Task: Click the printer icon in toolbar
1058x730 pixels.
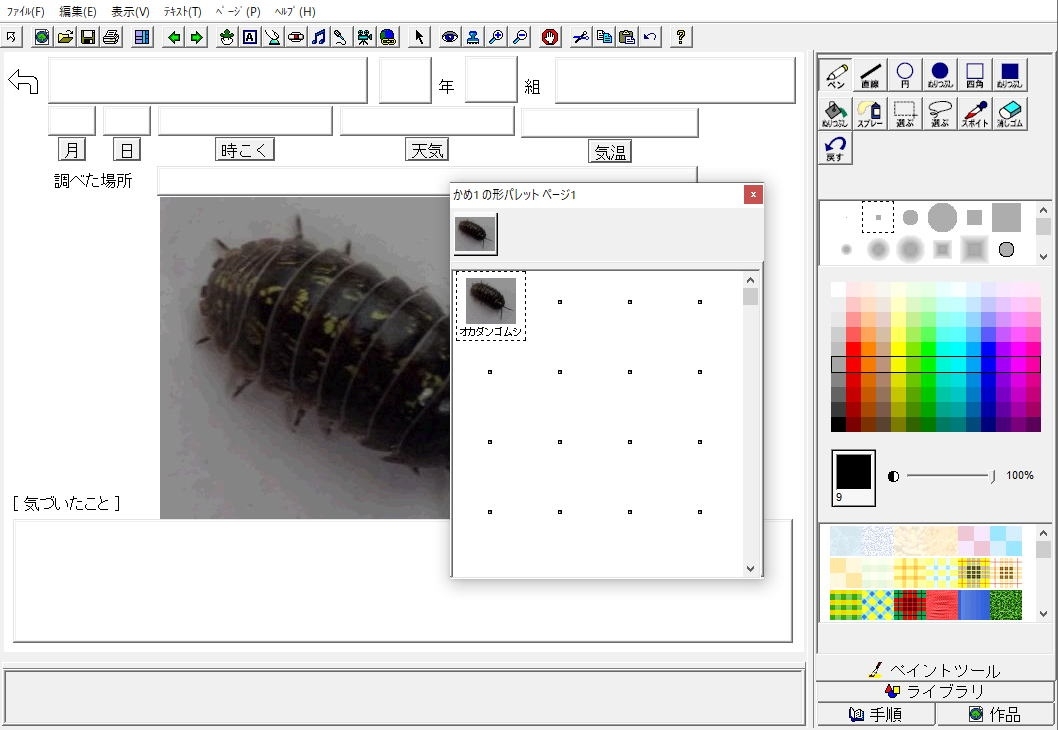Action: 111,37
